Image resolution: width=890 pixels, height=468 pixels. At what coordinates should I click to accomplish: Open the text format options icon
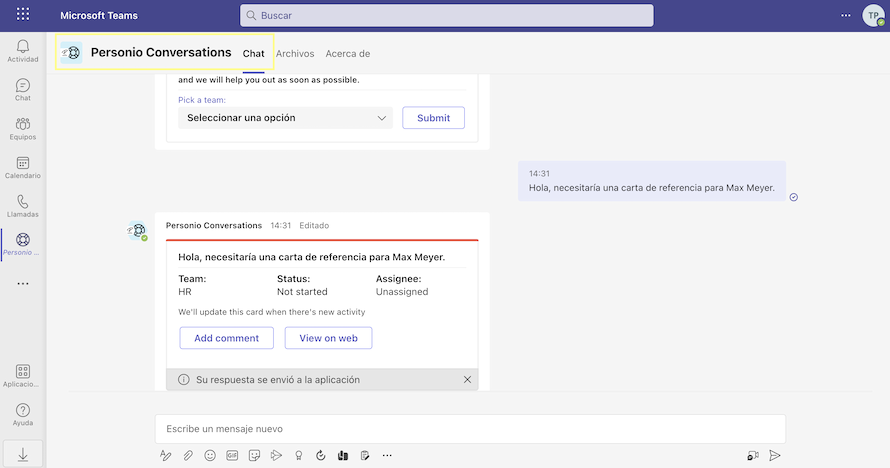click(165, 456)
